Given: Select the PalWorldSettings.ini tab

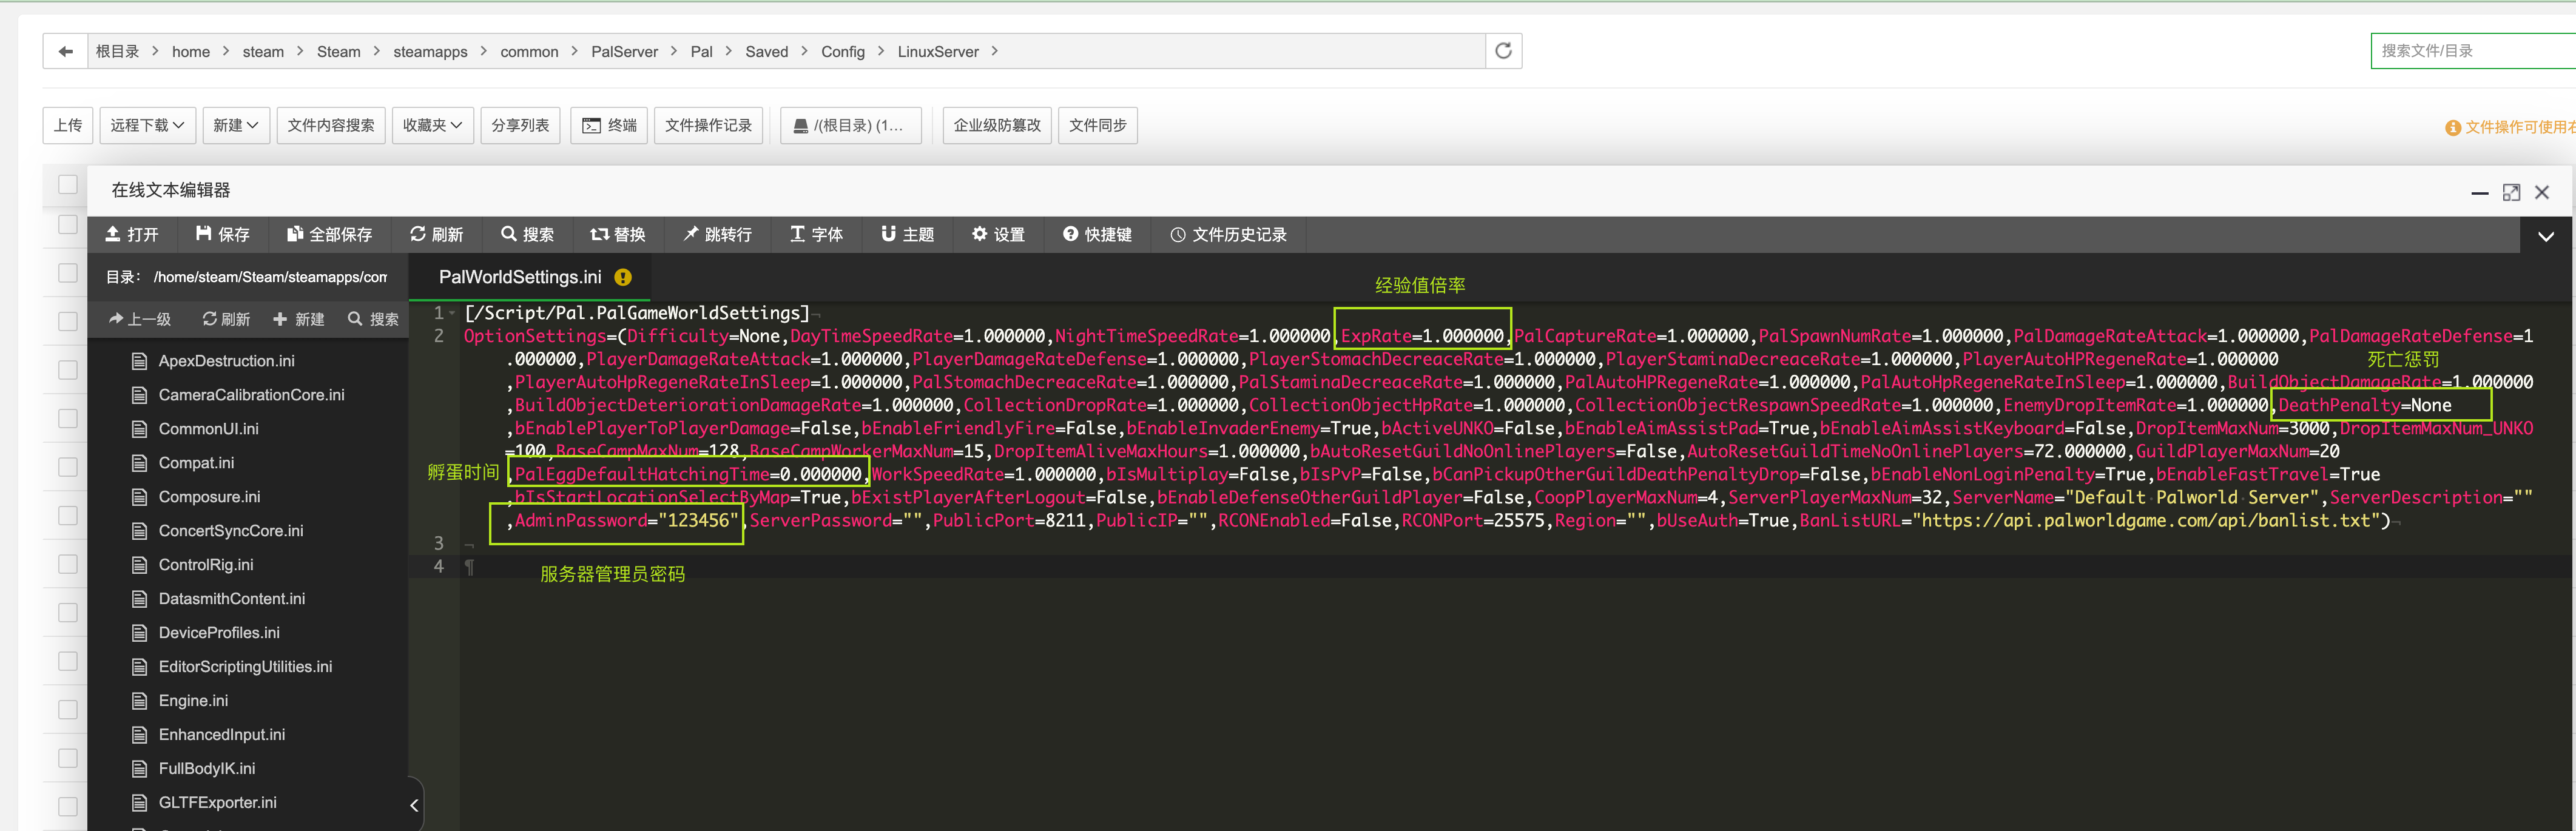Looking at the screenshot, I should click(520, 277).
